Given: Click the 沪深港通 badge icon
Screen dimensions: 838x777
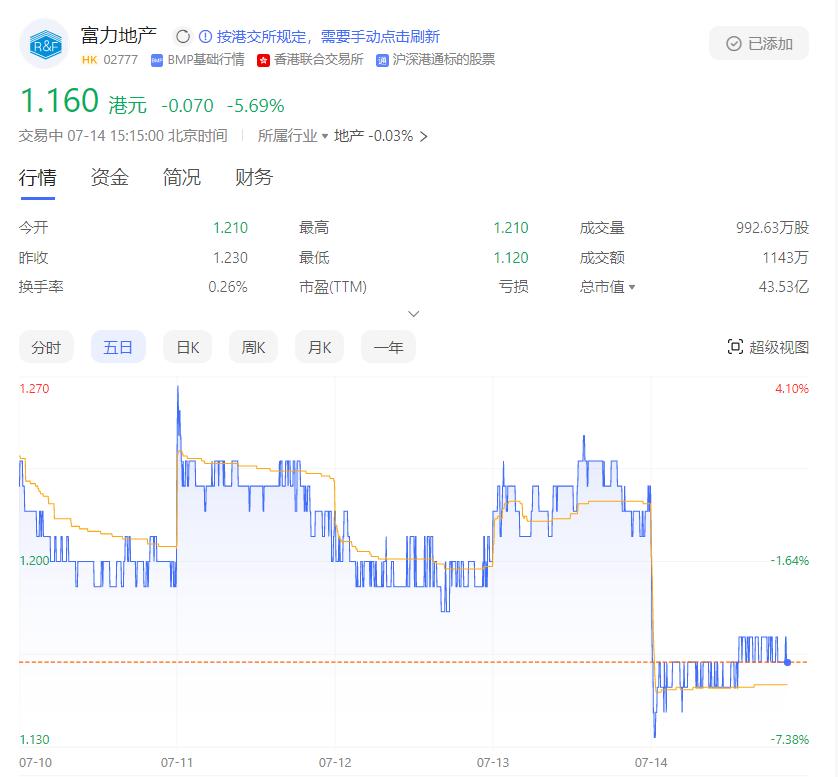Looking at the screenshot, I should tap(380, 60).
